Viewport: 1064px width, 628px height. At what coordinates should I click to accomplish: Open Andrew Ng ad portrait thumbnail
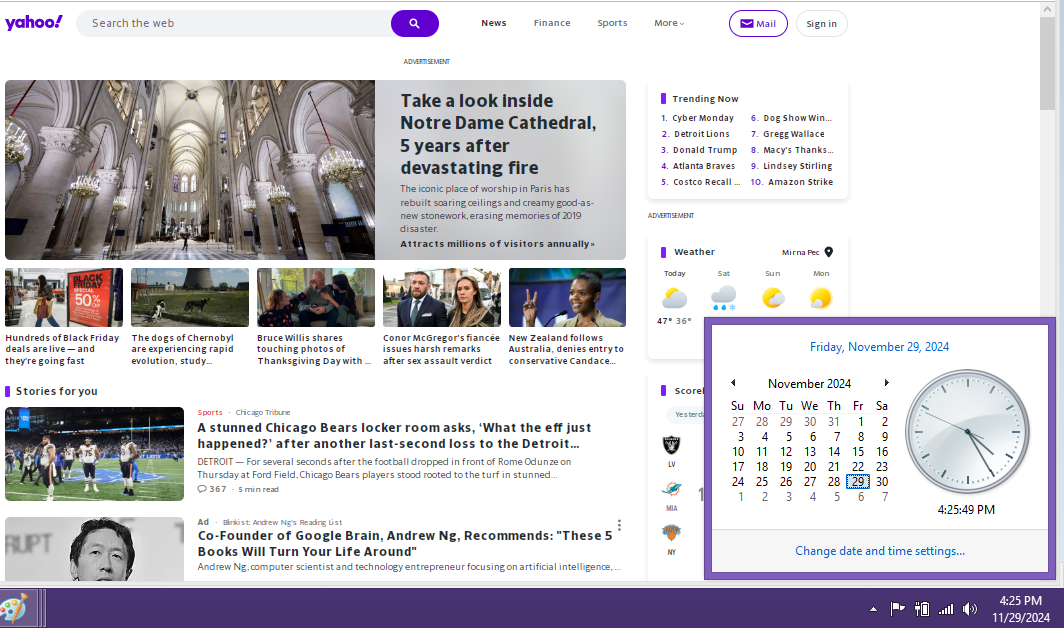click(x=94, y=549)
